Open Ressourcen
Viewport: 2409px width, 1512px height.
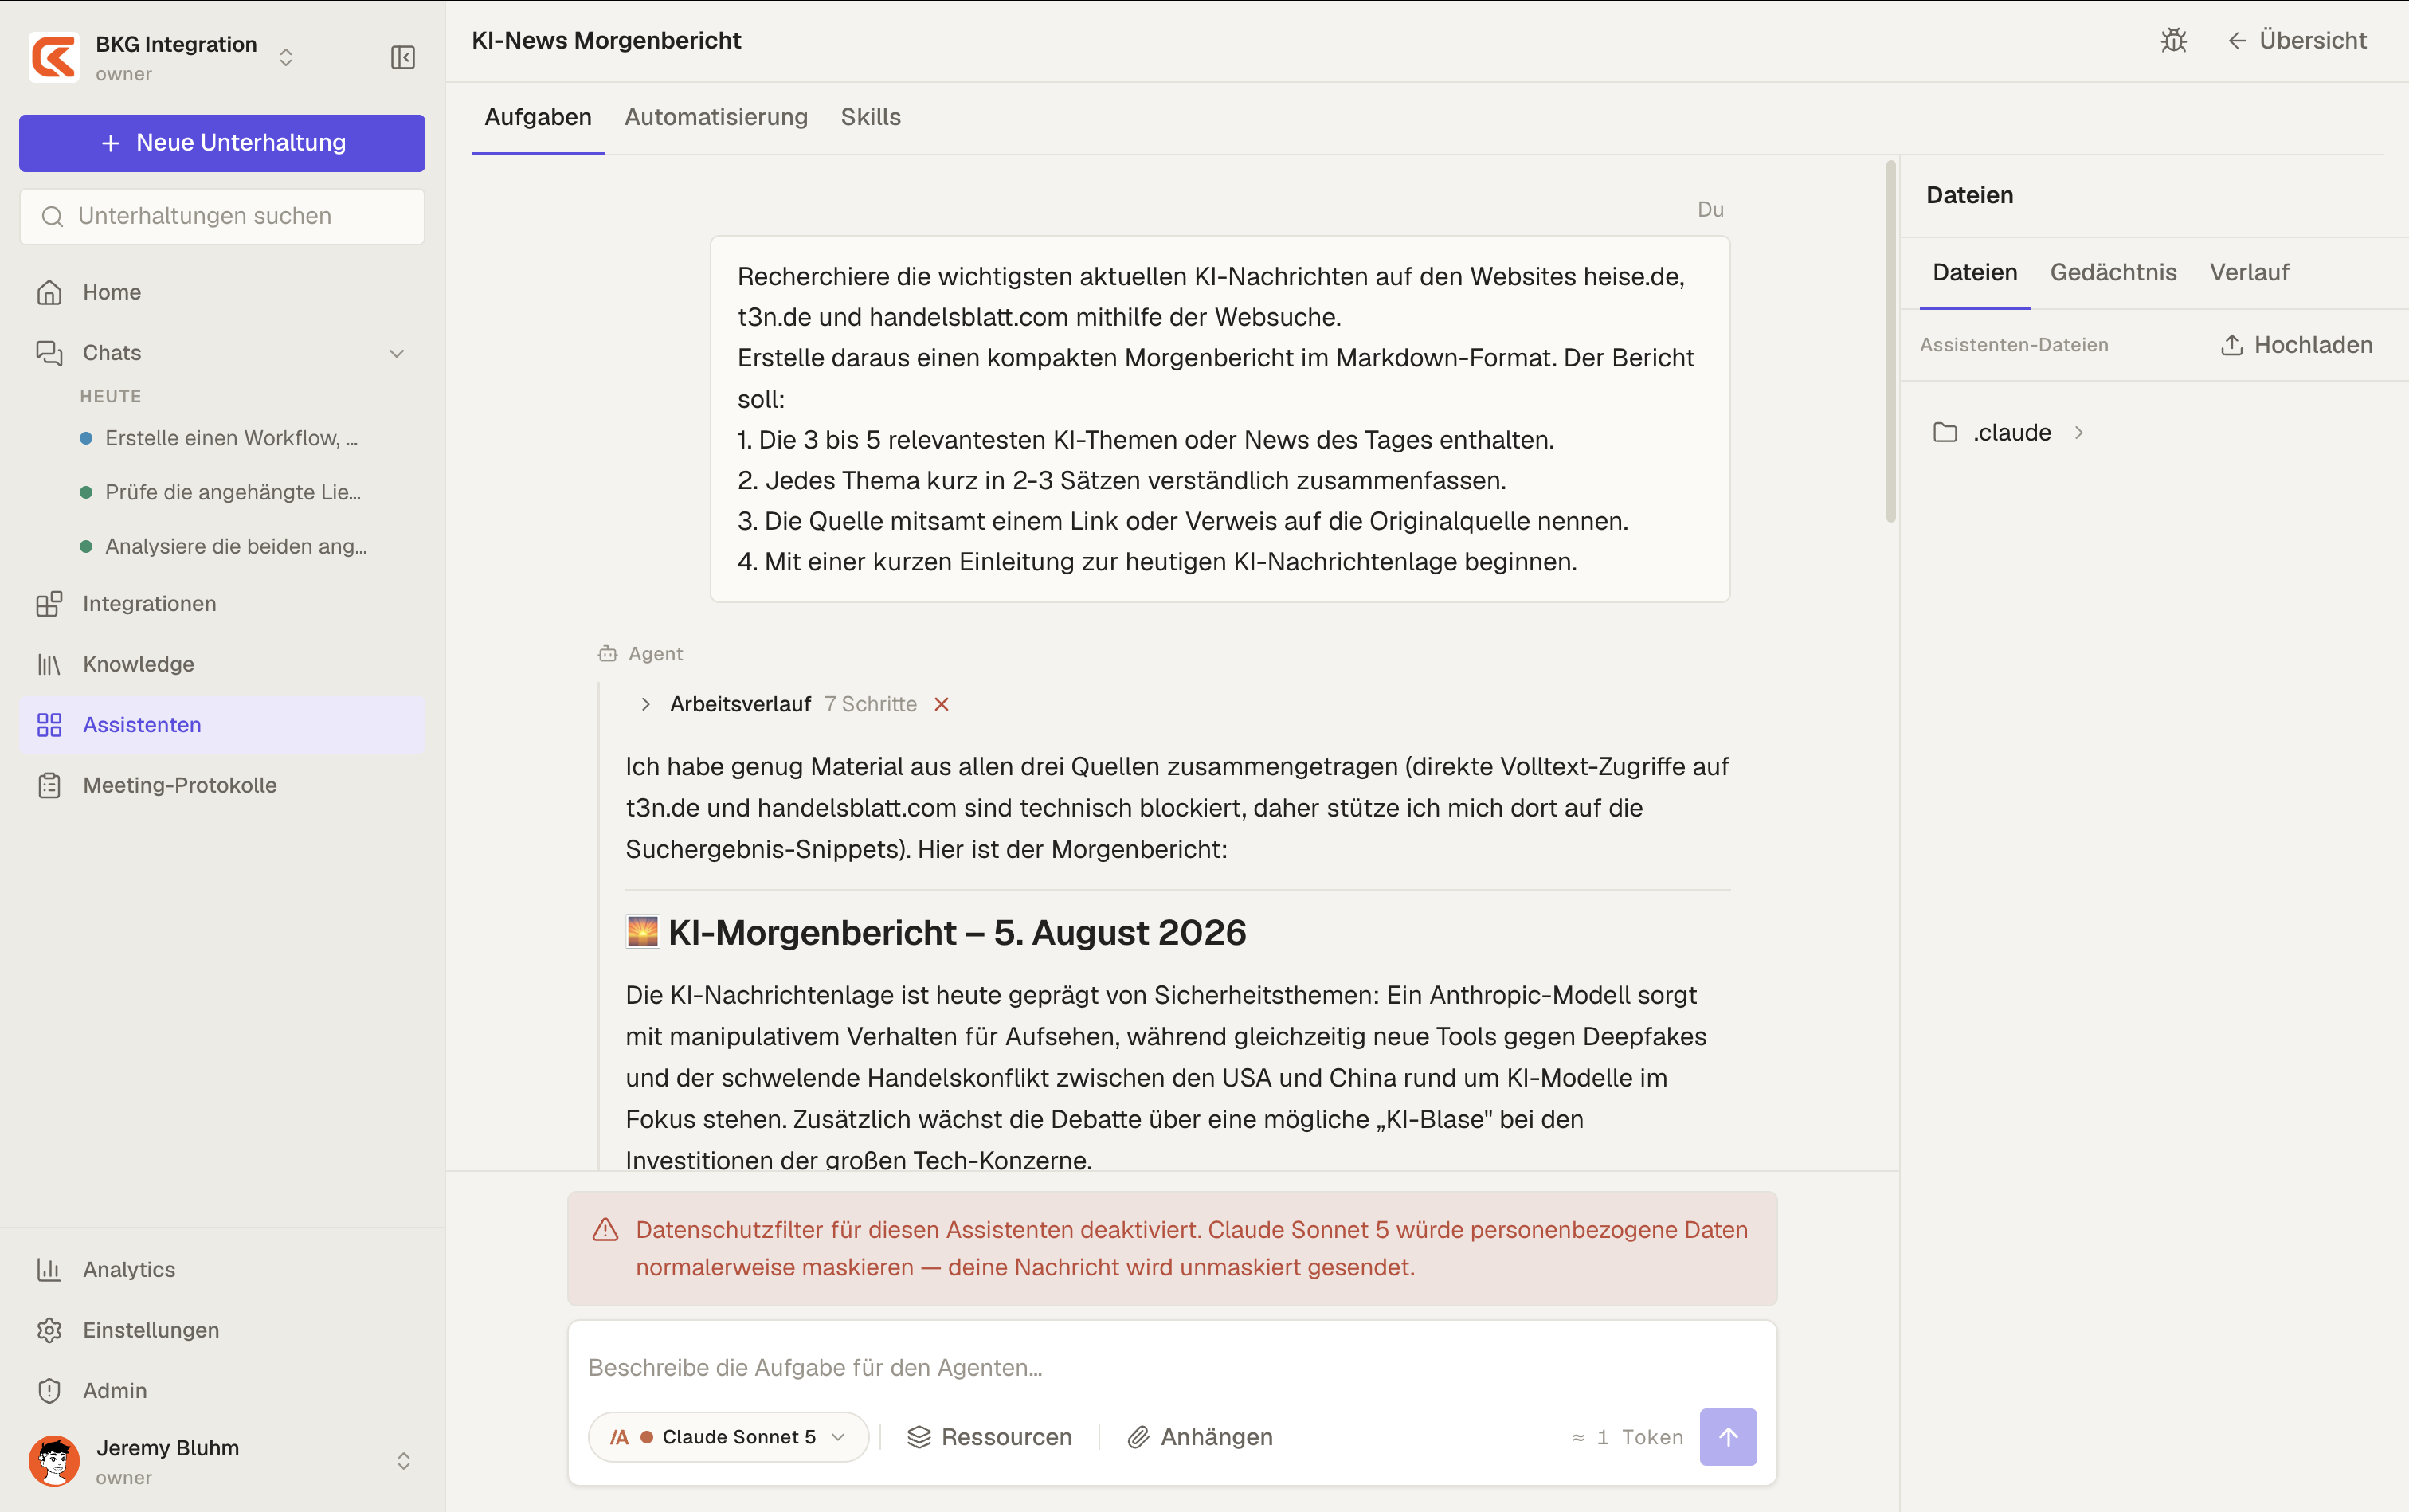pyautogui.click(x=989, y=1437)
